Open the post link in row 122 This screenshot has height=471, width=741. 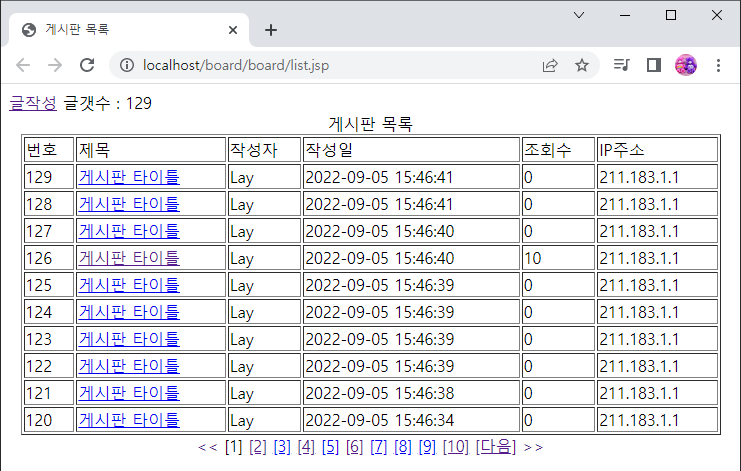pyautogui.click(x=129, y=366)
